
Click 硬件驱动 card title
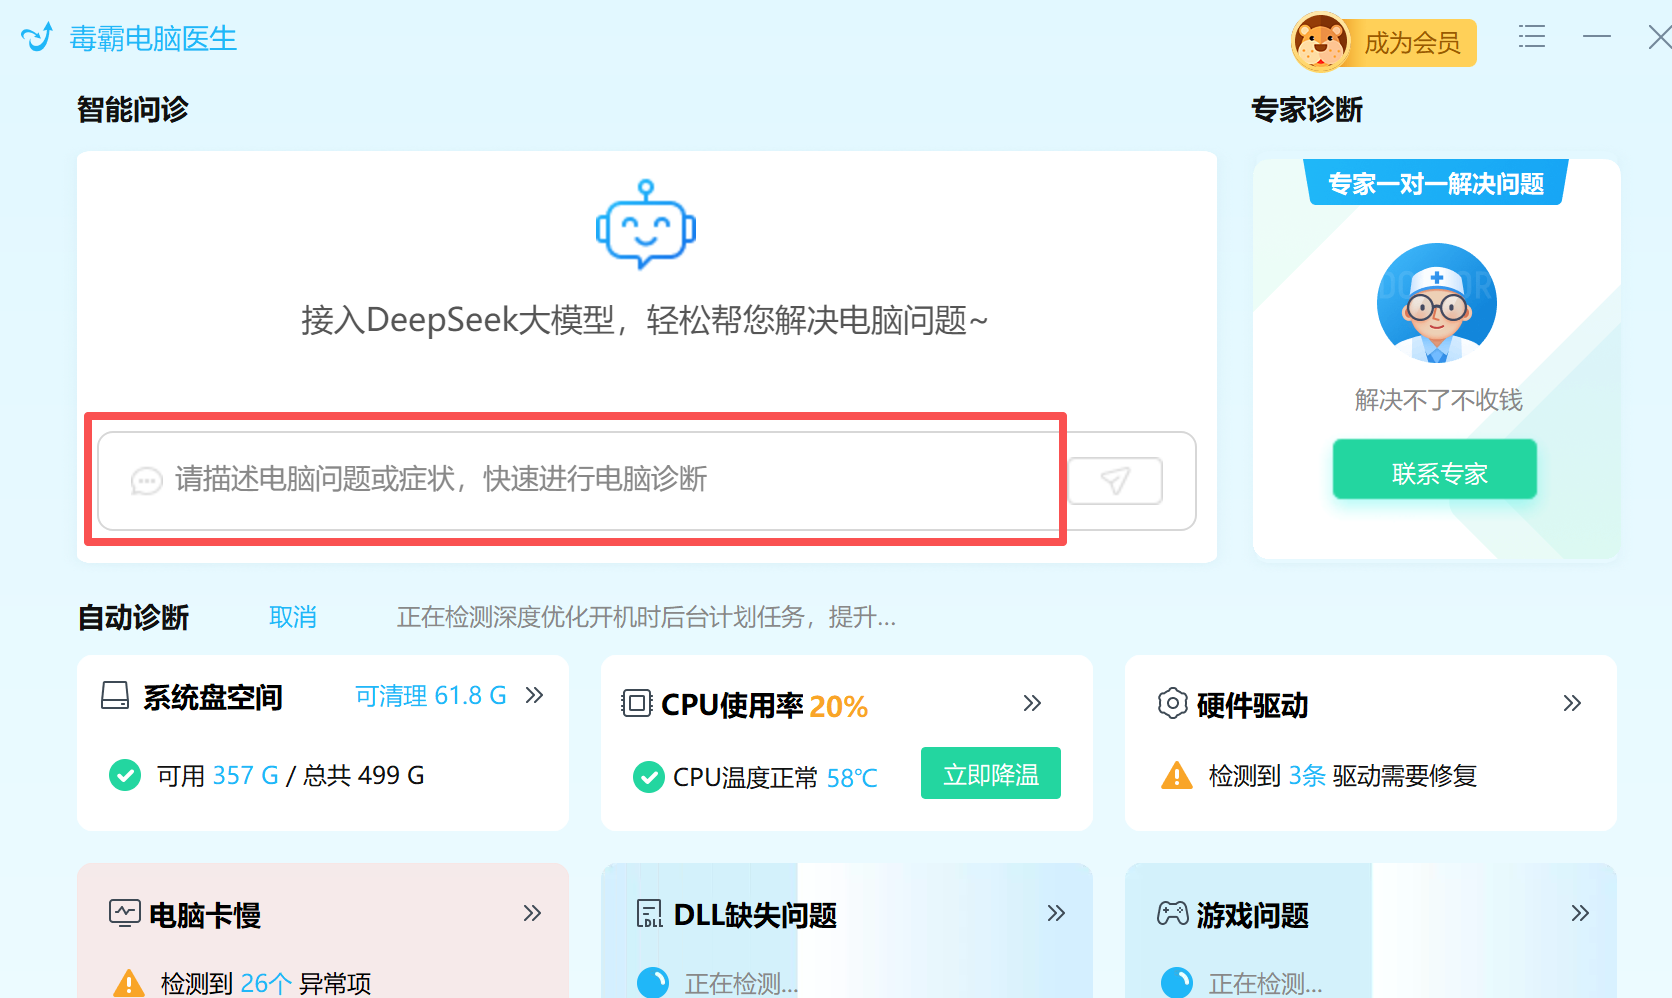click(1252, 705)
